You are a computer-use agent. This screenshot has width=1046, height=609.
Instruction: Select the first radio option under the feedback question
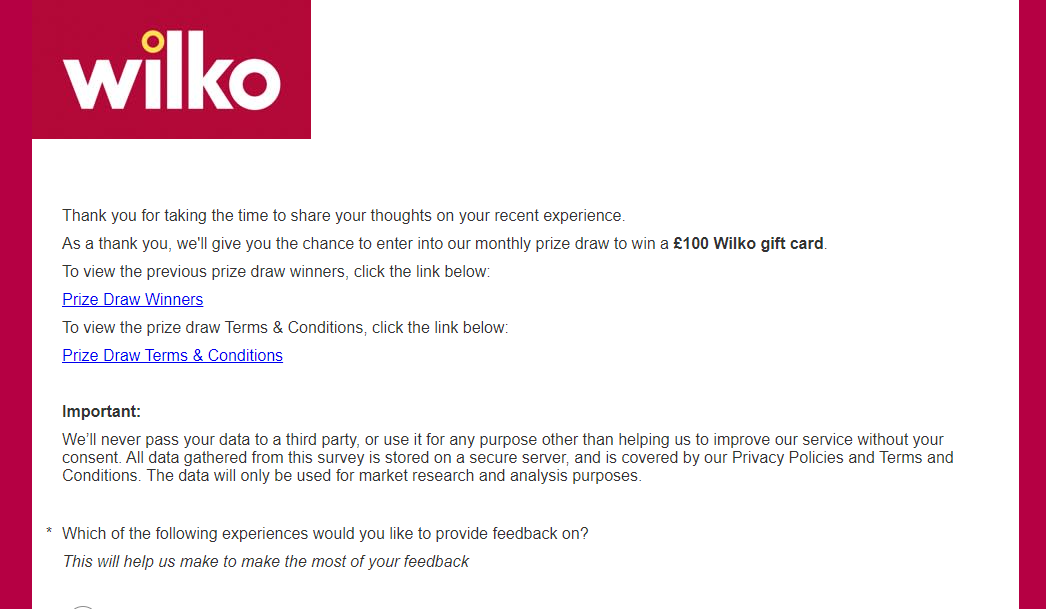coord(83,605)
